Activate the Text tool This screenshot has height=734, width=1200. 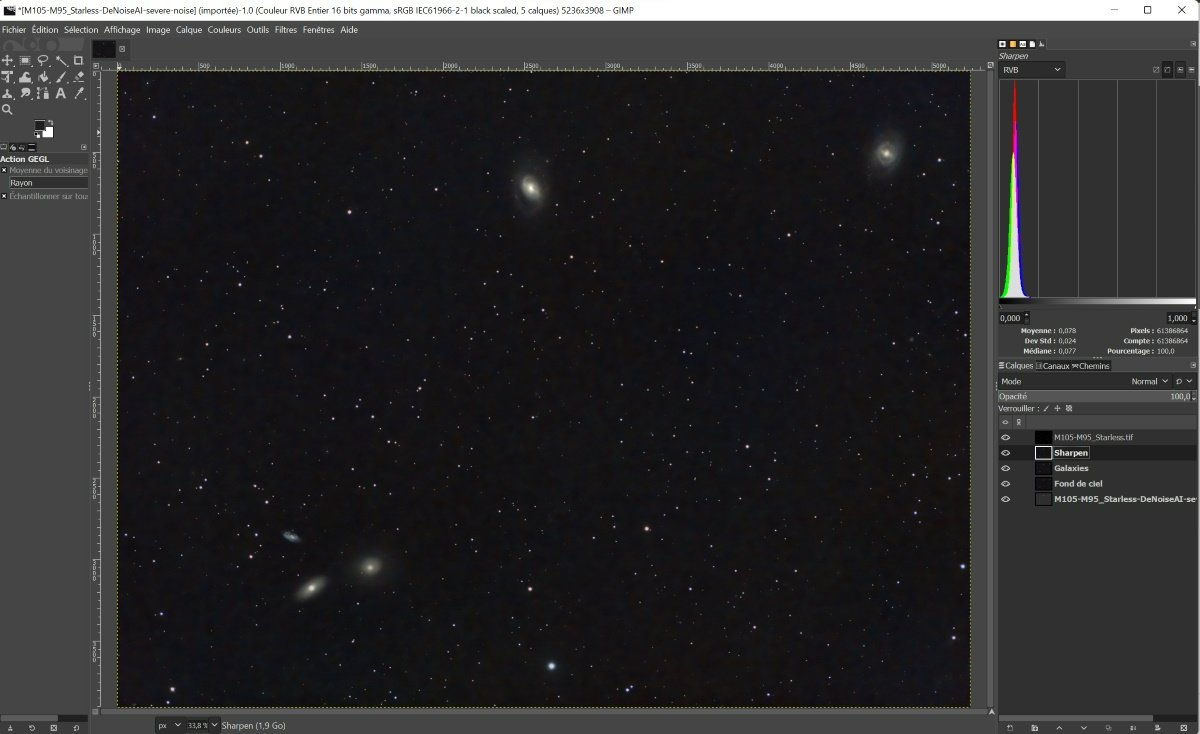61,93
